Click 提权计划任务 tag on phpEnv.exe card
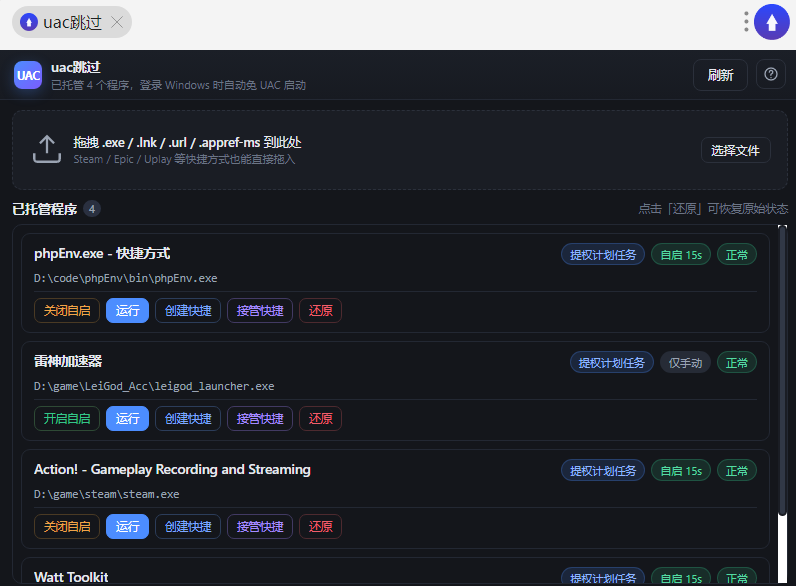This screenshot has width=796, height=586. click(603, 254)
